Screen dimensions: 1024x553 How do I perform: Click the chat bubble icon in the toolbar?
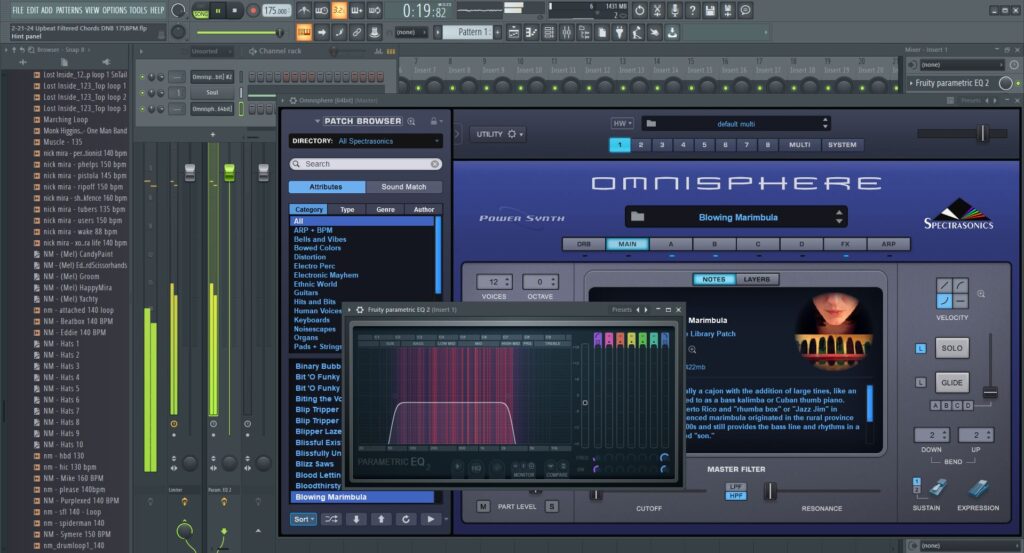745,10
